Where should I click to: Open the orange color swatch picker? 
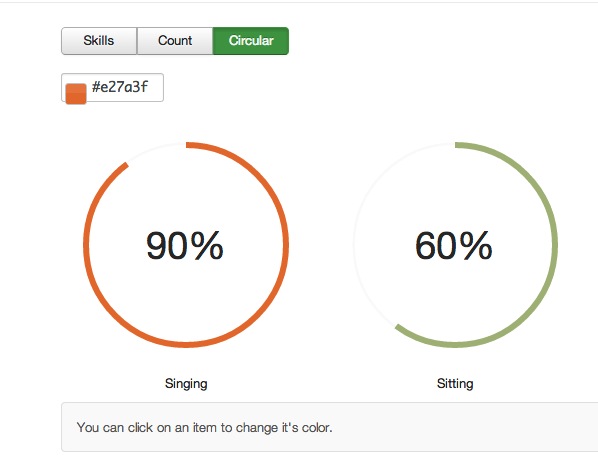click(76, 94)
